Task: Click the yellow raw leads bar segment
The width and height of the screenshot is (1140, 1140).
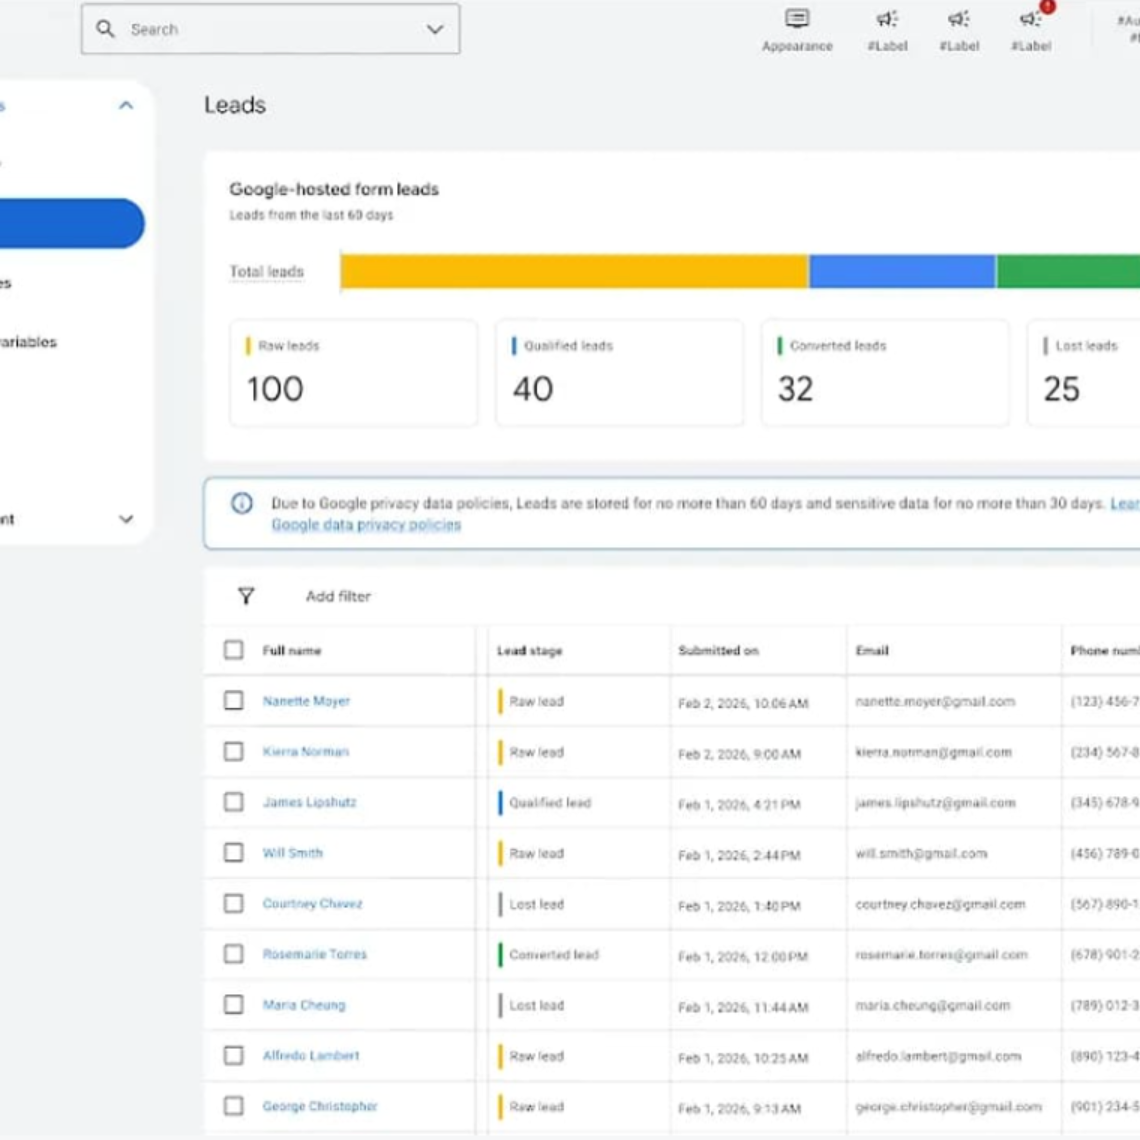Action: click(574, 271)
